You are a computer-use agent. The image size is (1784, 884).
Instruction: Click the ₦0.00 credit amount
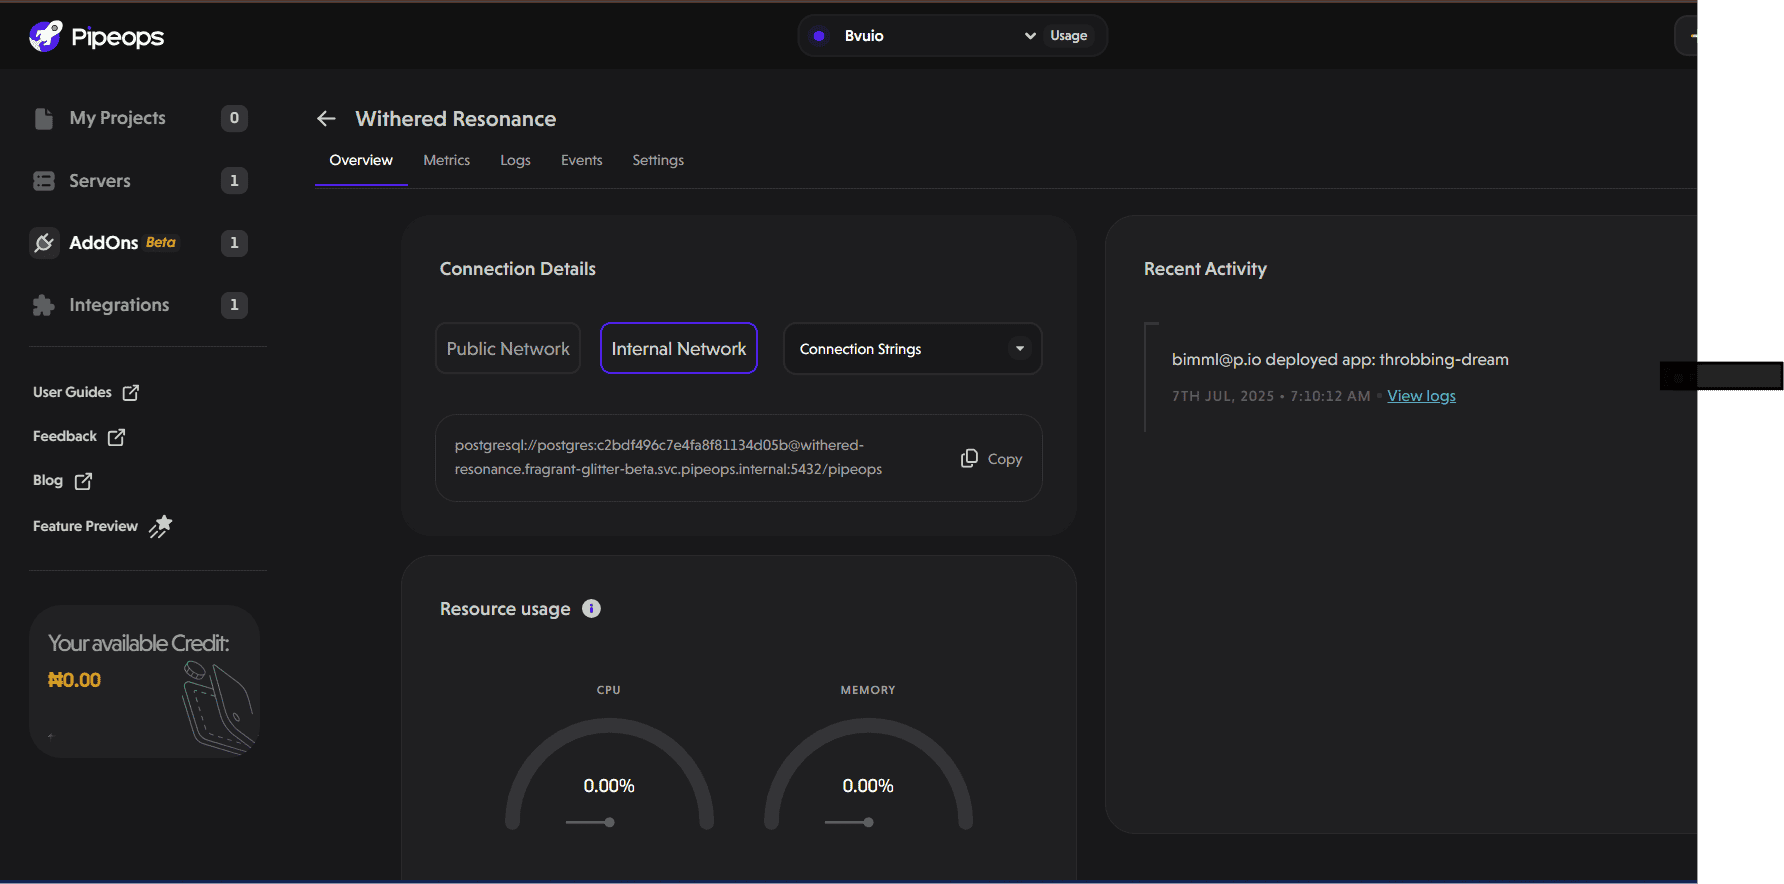click(x=75, y=680)
